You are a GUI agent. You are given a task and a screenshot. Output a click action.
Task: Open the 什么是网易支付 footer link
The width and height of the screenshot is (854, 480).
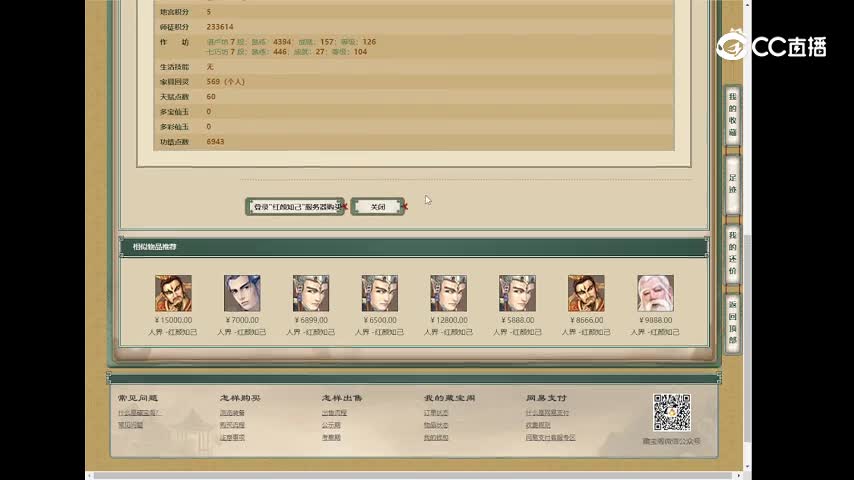point(547,413)
